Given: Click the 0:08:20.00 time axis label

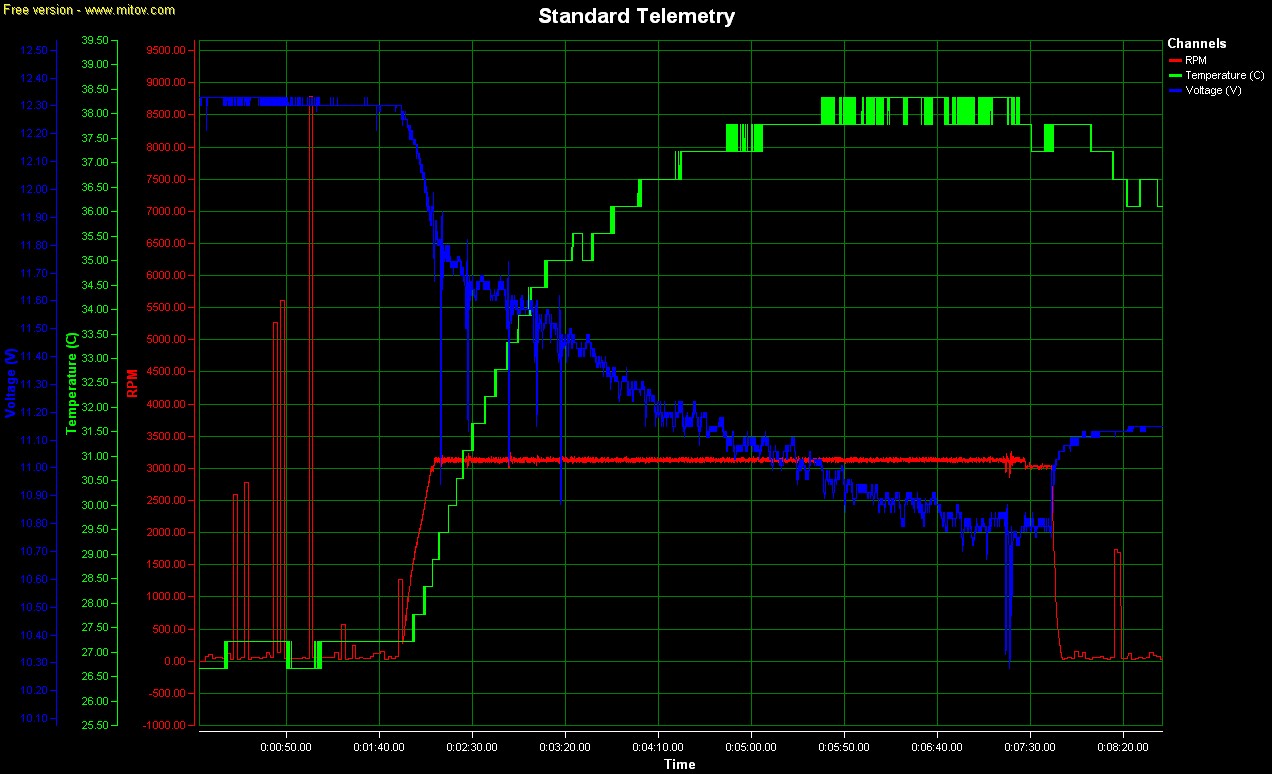Looking at the screenshot, I should point(1122,746).
